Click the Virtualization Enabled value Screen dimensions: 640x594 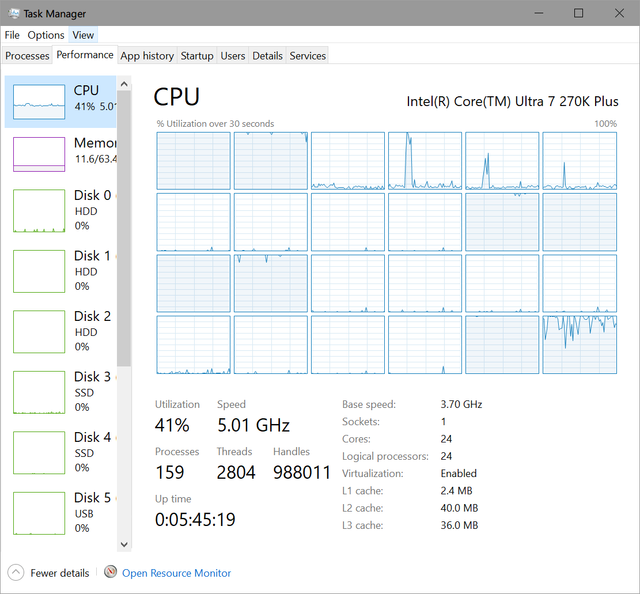click(458, 473)
